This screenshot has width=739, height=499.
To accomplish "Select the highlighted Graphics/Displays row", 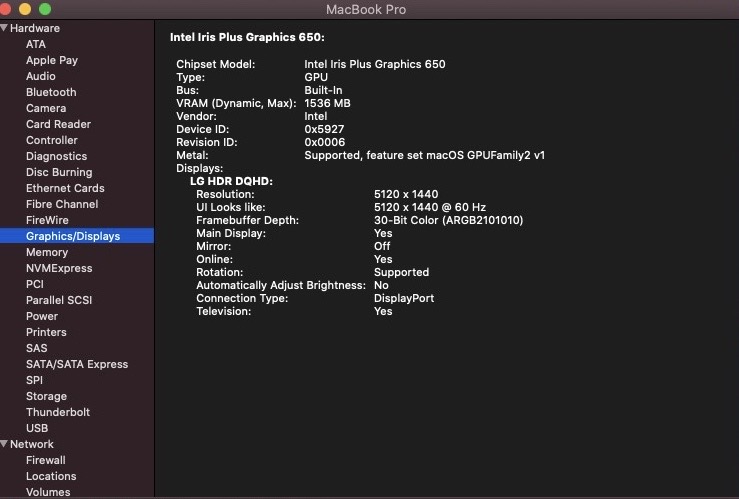I will click(x=77, y=236).
